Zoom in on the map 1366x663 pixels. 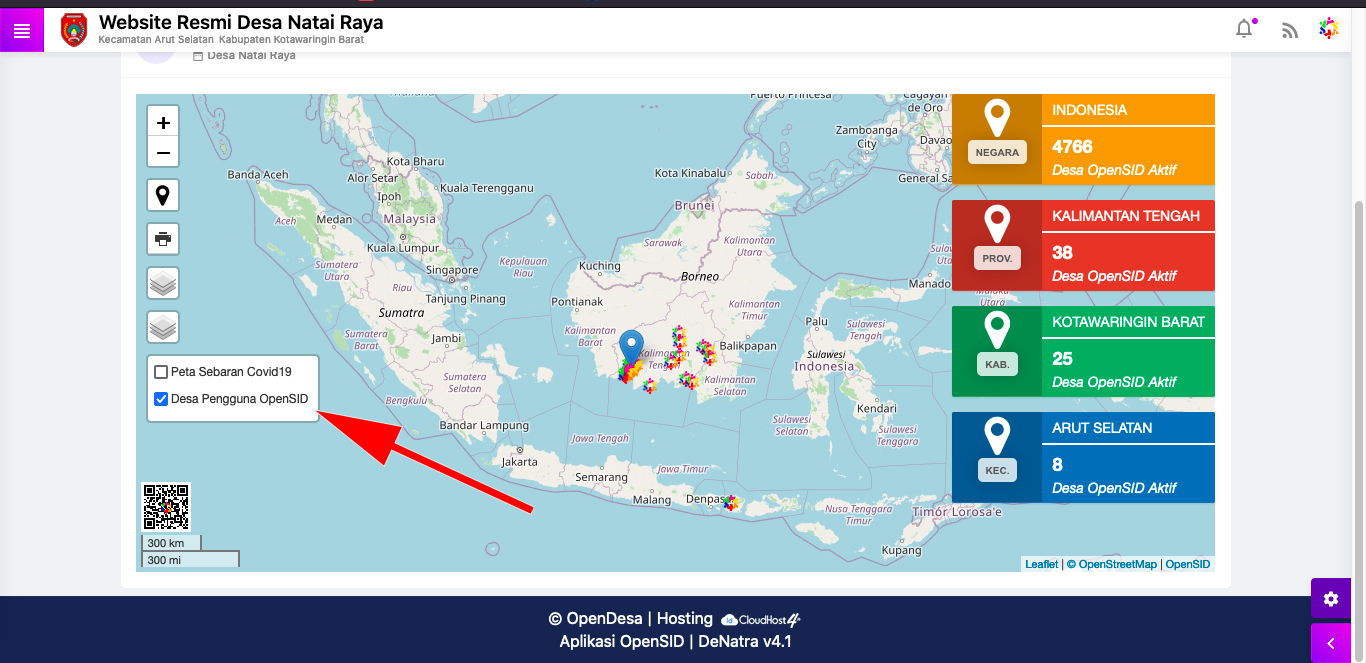pyautogui.click(x=163, y=122)
